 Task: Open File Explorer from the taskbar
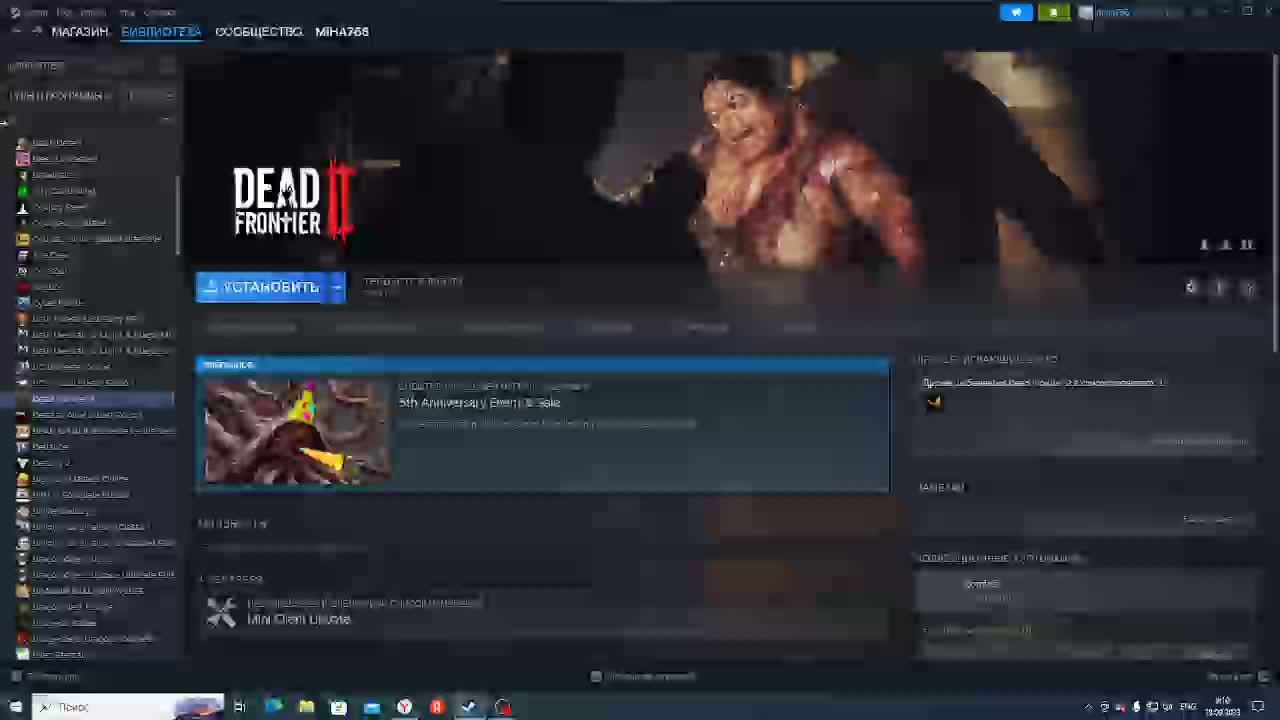[306, 707]
